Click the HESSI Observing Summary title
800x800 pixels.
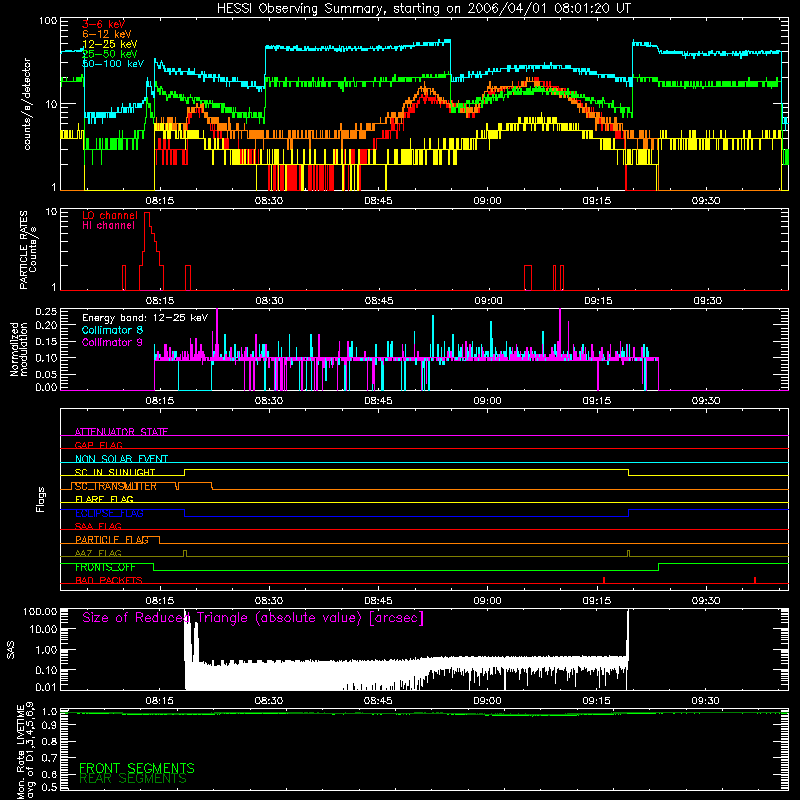tap(423, 8)
